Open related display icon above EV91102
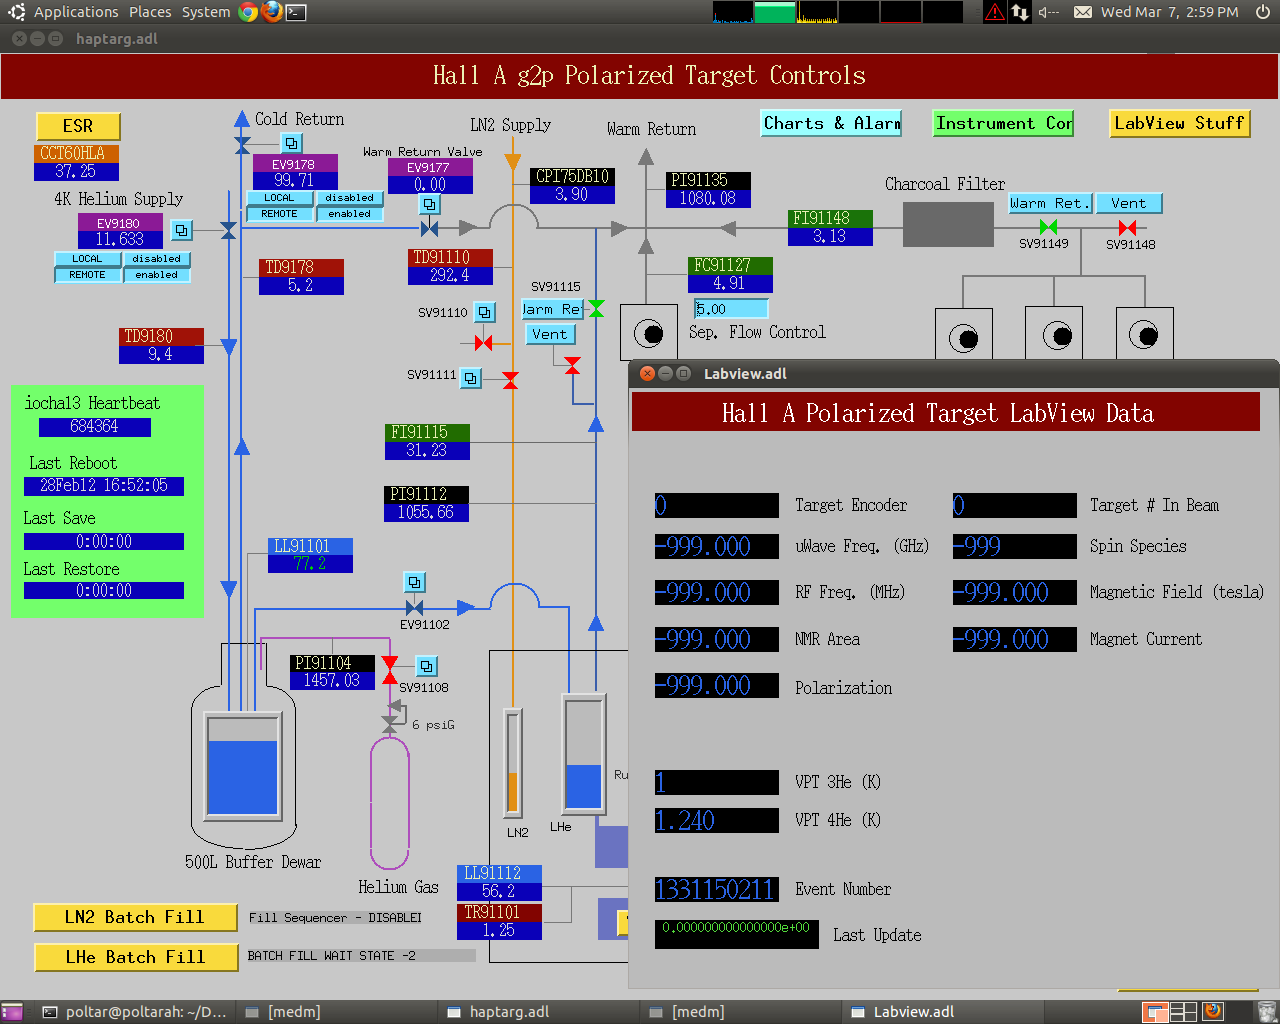 [x=415, y=581]
